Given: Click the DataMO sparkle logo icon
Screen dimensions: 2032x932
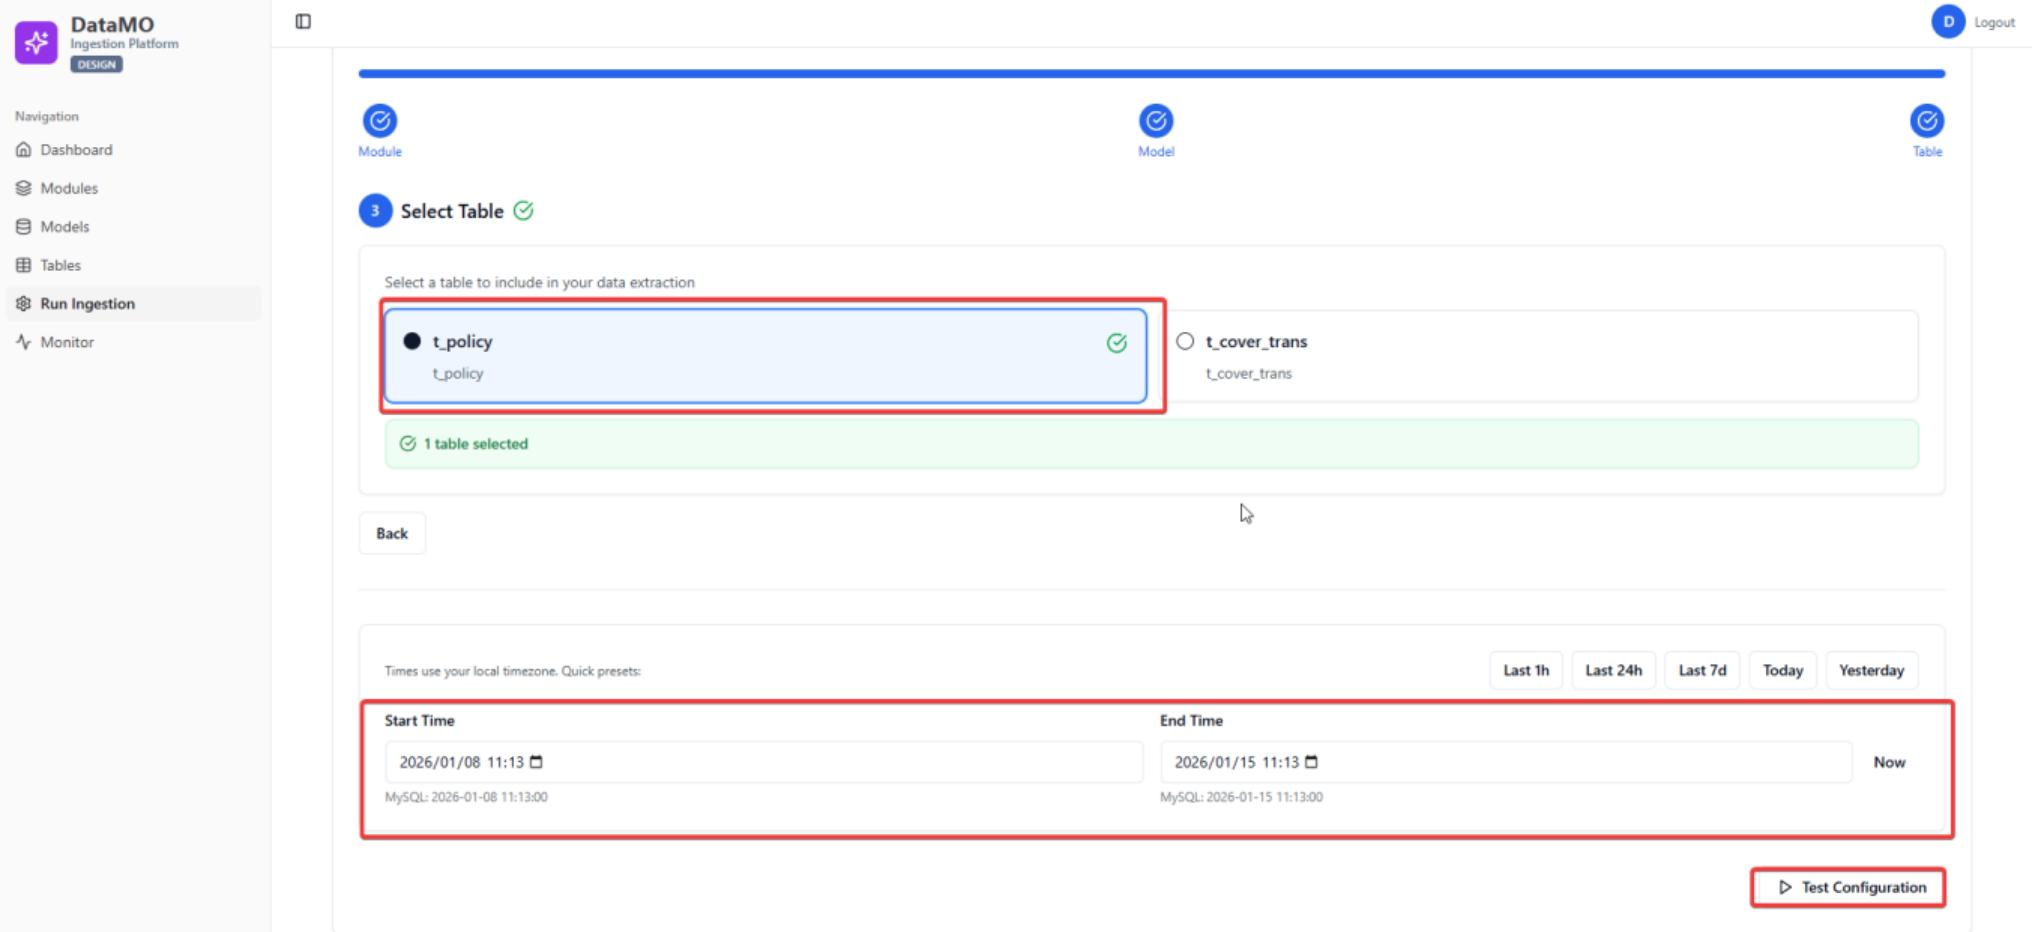Looking at the screenshot, I should pos(36,42).
